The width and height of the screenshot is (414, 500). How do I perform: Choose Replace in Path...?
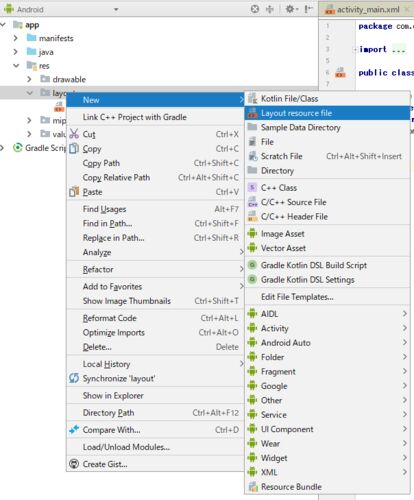155,238
